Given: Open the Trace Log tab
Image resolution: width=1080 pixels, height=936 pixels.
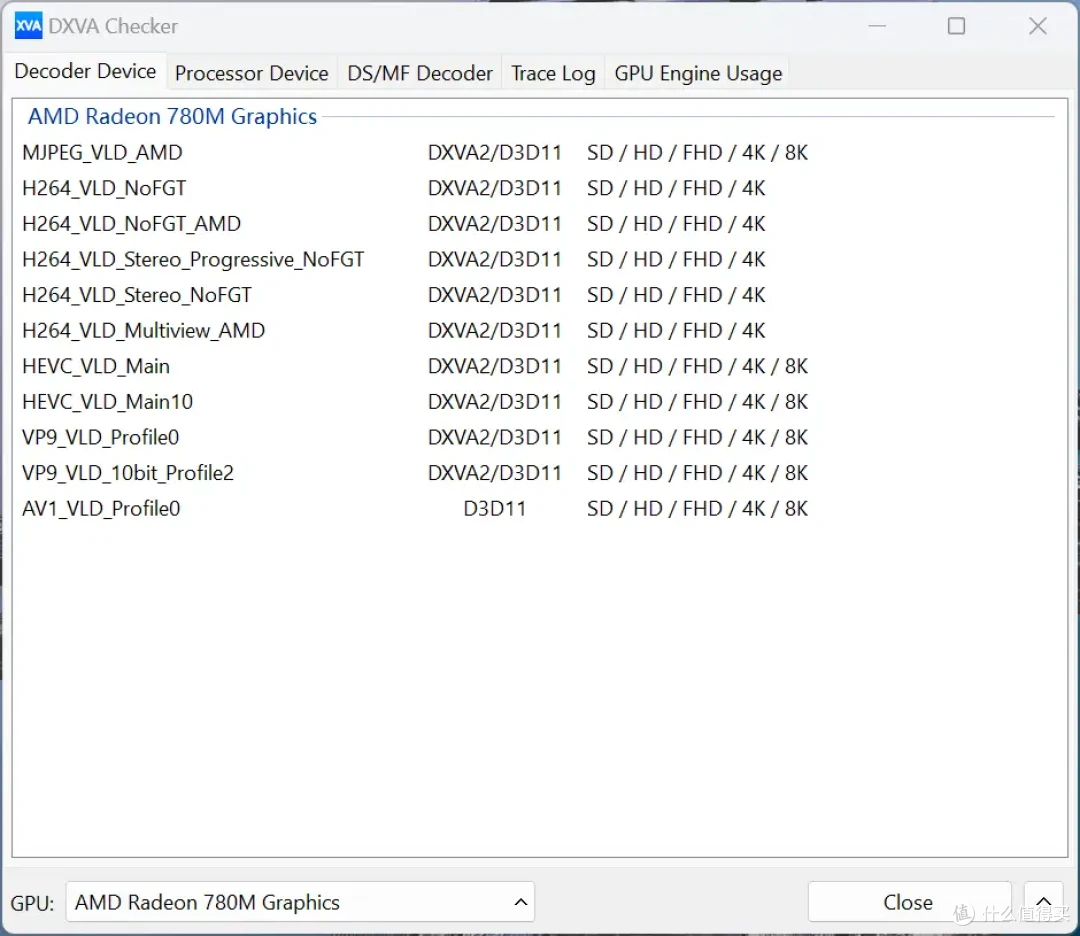Looking at the screenshot, I should point(553,73).
